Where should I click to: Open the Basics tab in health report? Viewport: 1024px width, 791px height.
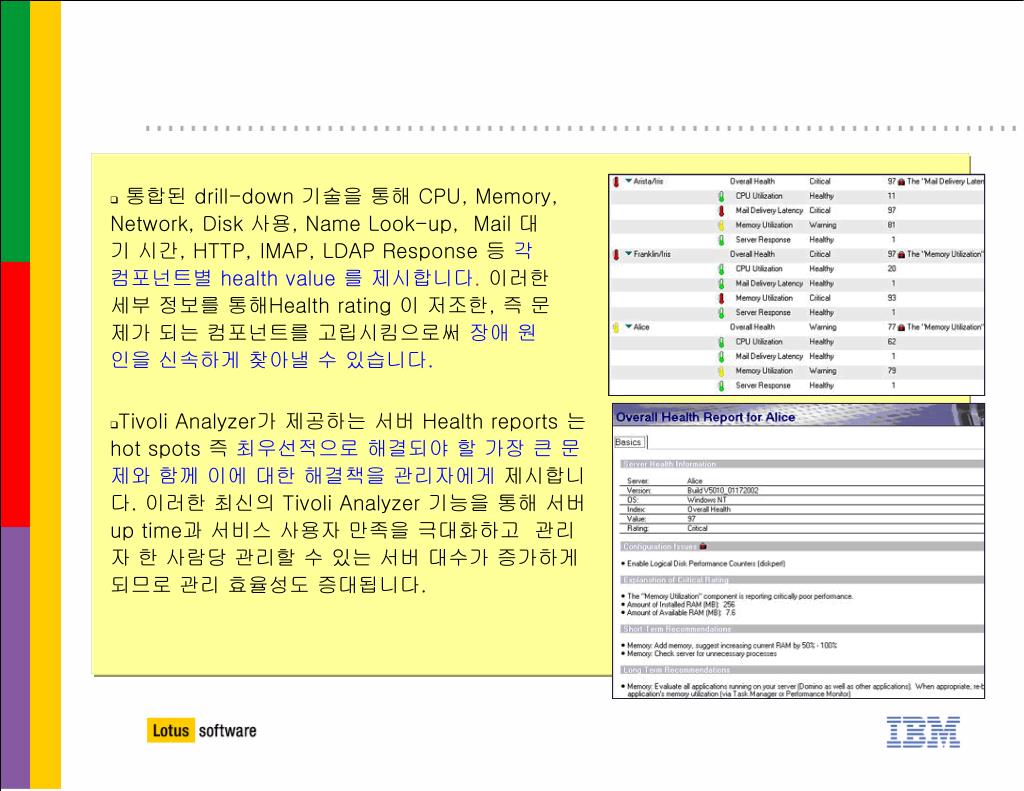pyautogui.click(x=628, y=442)
